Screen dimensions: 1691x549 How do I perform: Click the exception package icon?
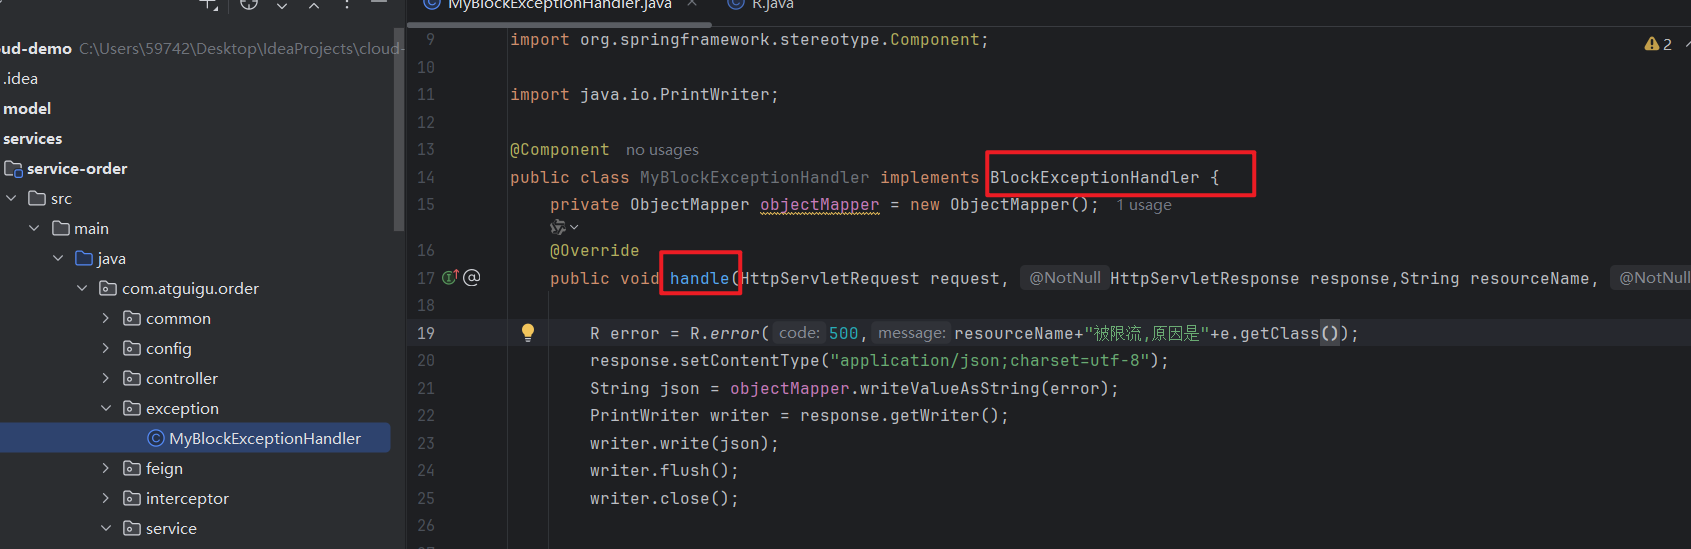[x=132, y=408]
